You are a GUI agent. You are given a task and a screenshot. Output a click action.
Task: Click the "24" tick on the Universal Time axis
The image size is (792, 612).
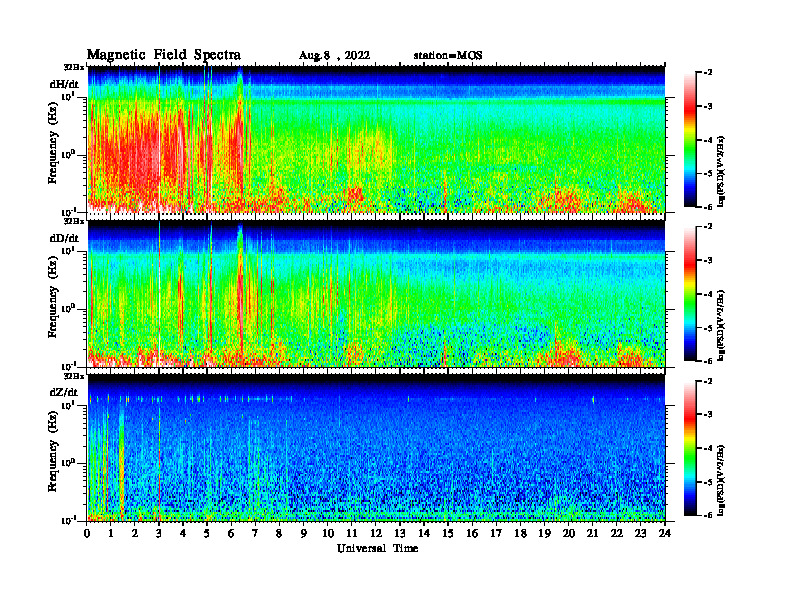[x=665, y=534]
